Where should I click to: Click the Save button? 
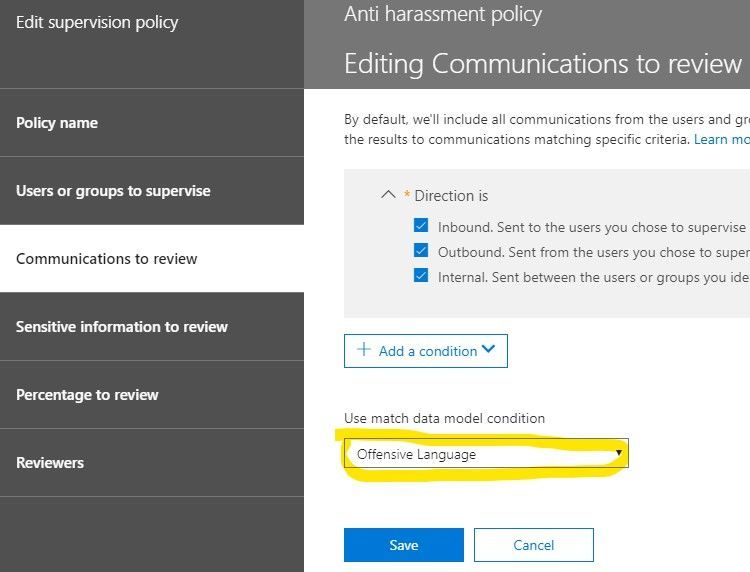(x=403, y=545)
